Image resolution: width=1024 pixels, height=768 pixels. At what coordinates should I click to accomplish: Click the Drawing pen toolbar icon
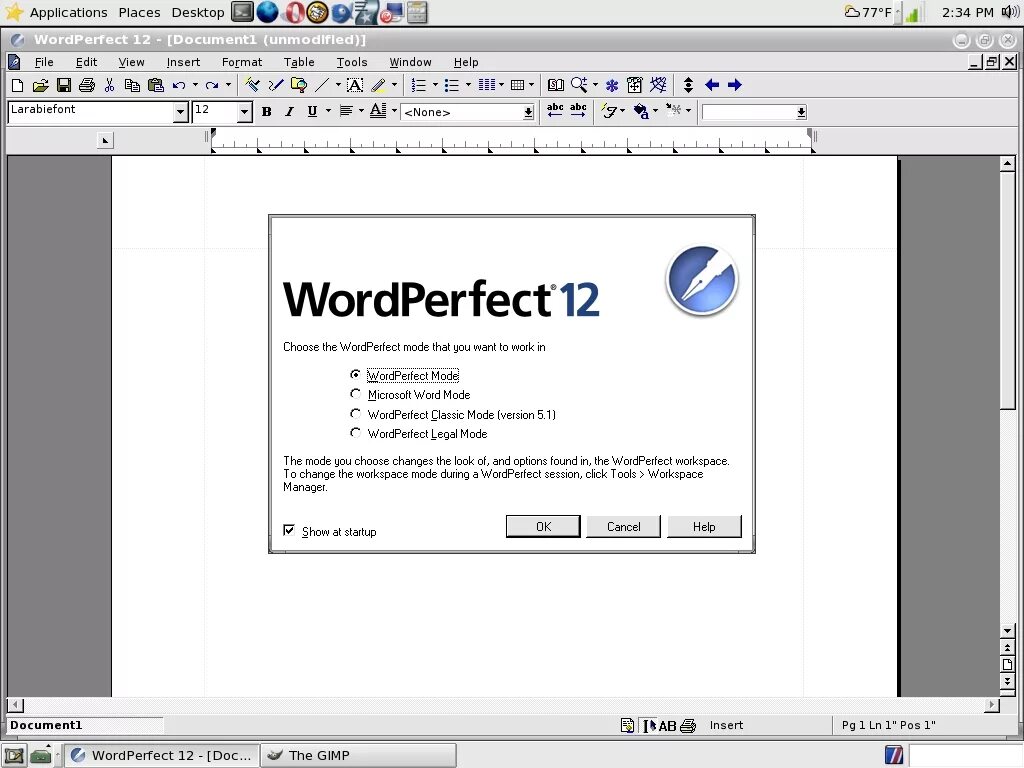(x=276, y=85)
